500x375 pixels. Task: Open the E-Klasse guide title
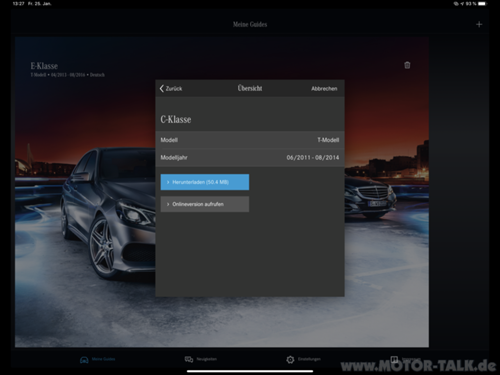pos(44,66)
